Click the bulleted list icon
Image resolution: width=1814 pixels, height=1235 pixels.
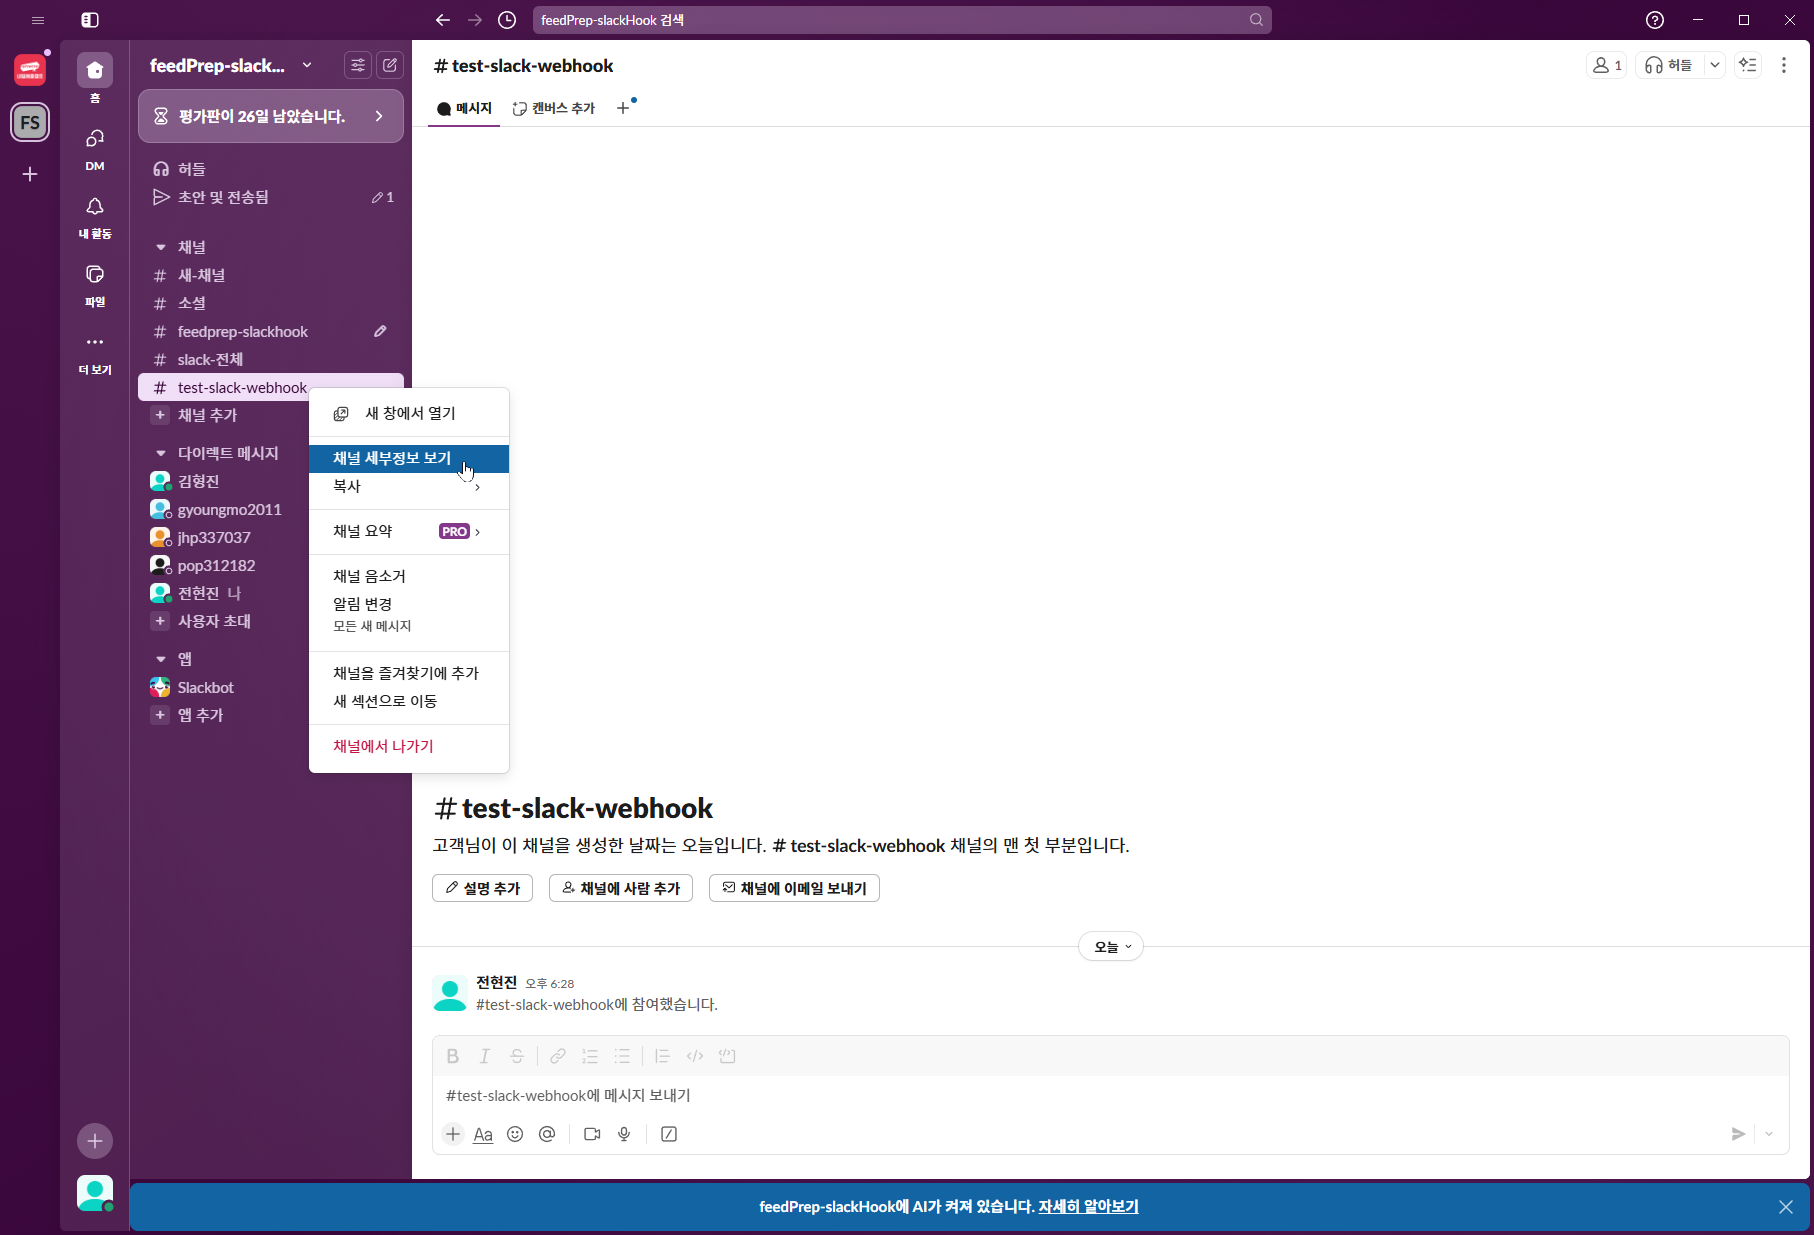[622, 1056]
